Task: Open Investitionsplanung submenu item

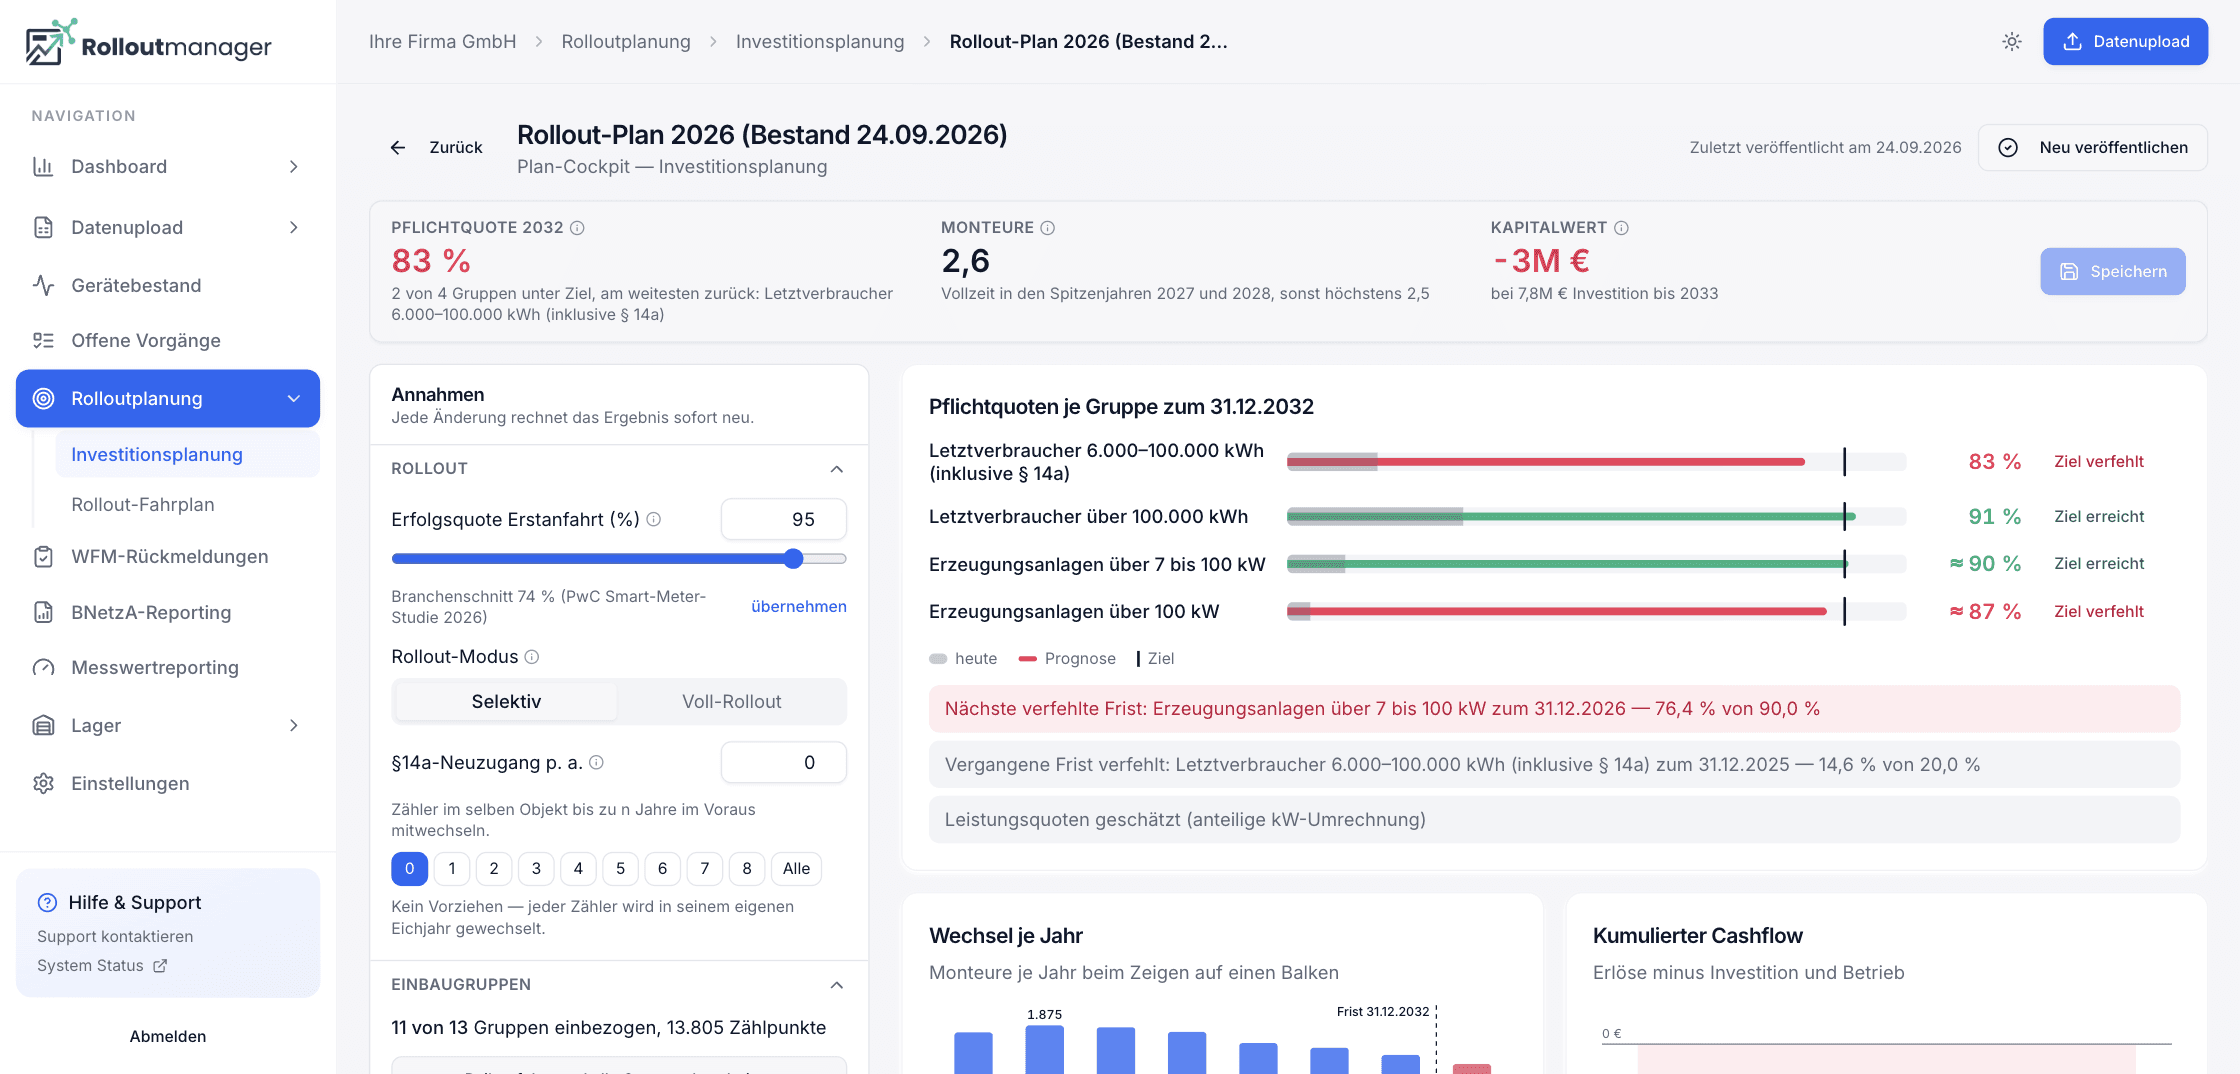Action: (188, 454)
